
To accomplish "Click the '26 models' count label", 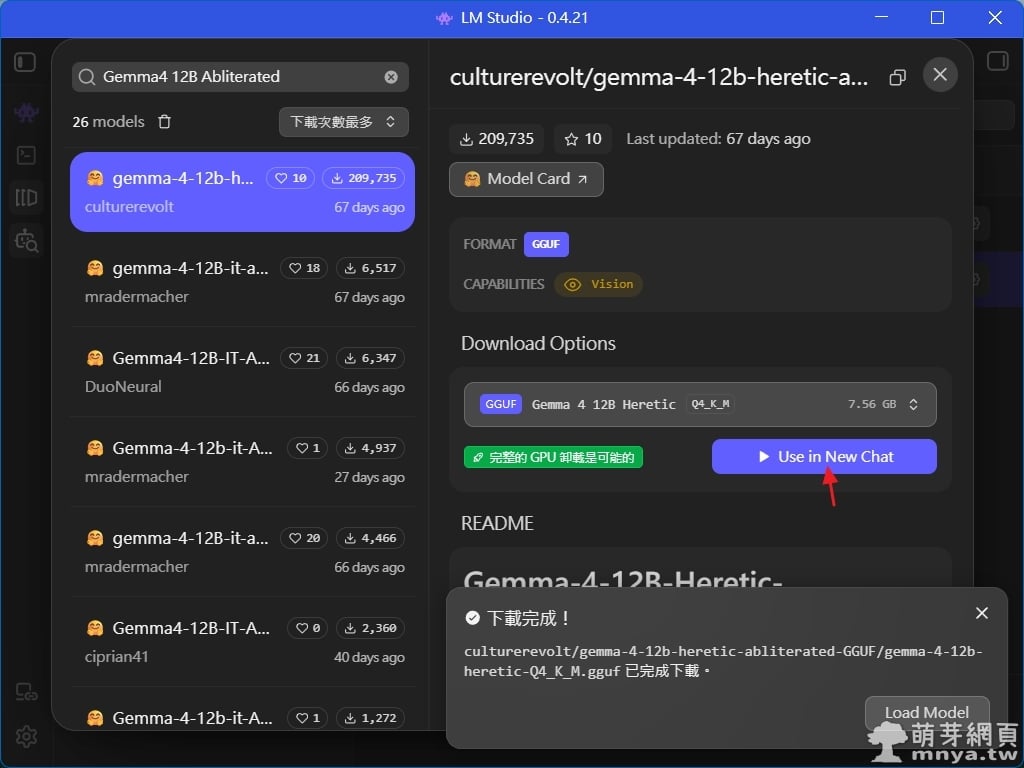I will 108,122.
